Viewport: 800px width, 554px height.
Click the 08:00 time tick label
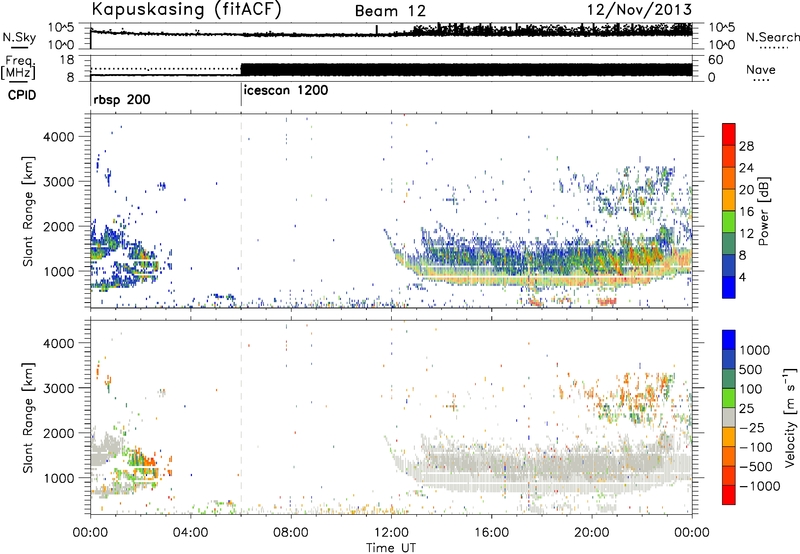click(291, 533)
